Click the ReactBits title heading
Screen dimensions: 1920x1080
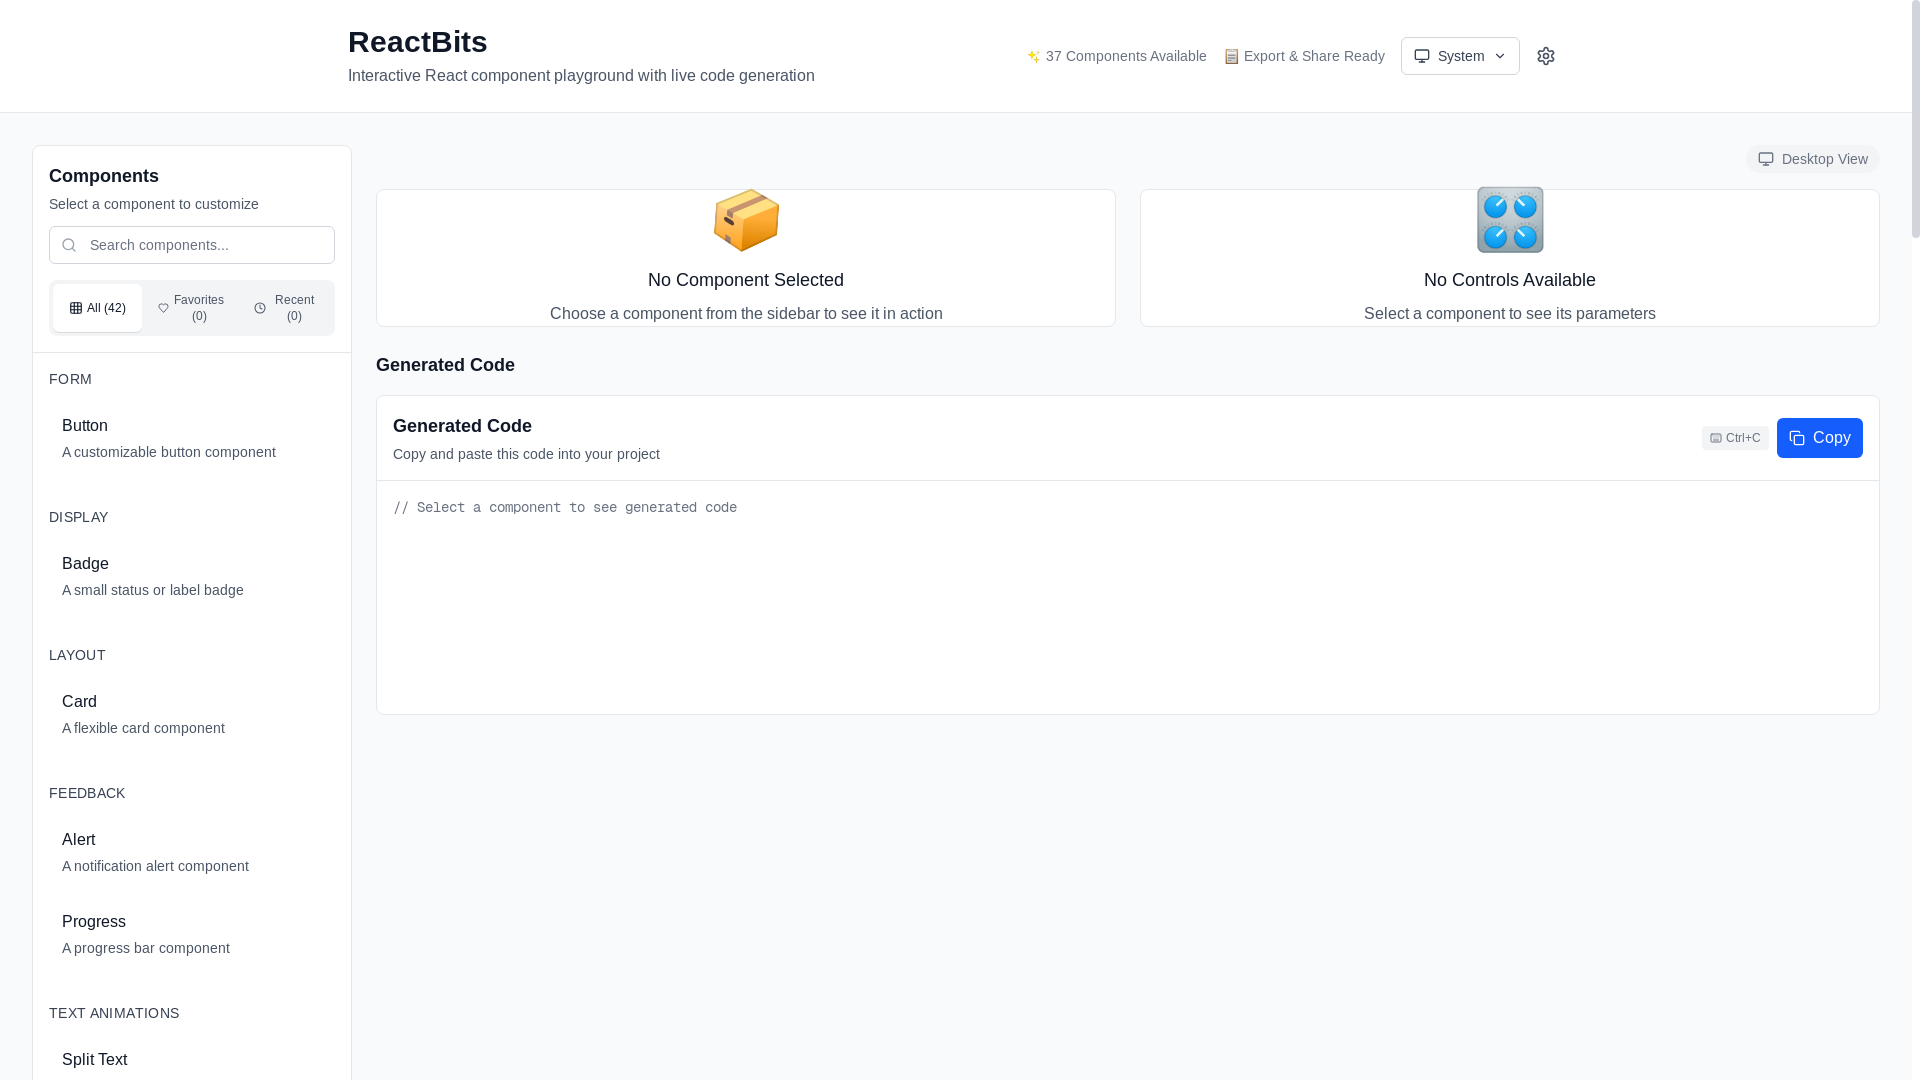(418, 42)
